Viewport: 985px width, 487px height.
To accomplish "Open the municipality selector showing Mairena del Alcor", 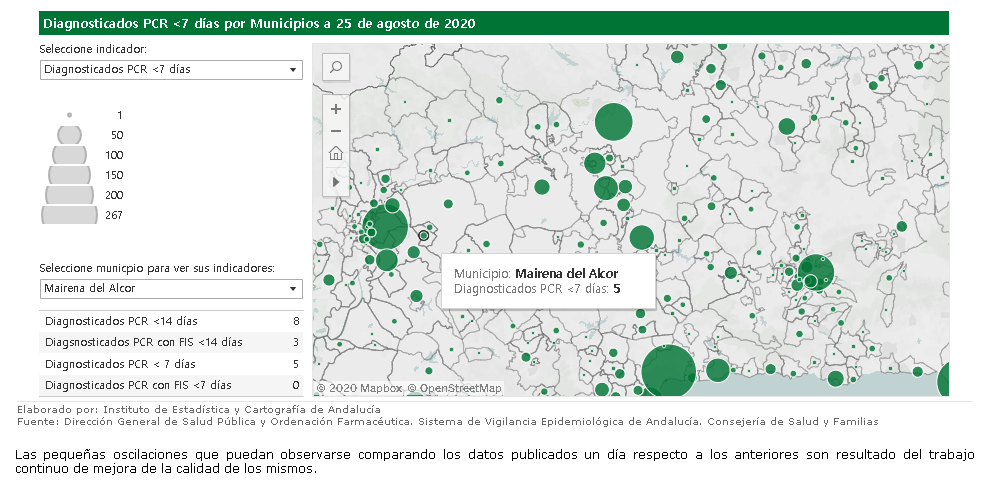I will 170,289.
